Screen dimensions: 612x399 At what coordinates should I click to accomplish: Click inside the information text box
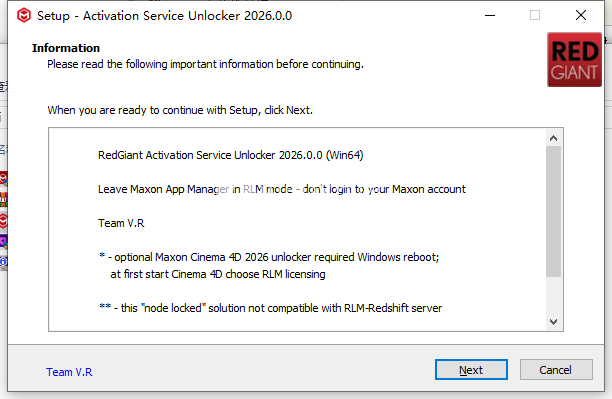(x=297, y=230)
